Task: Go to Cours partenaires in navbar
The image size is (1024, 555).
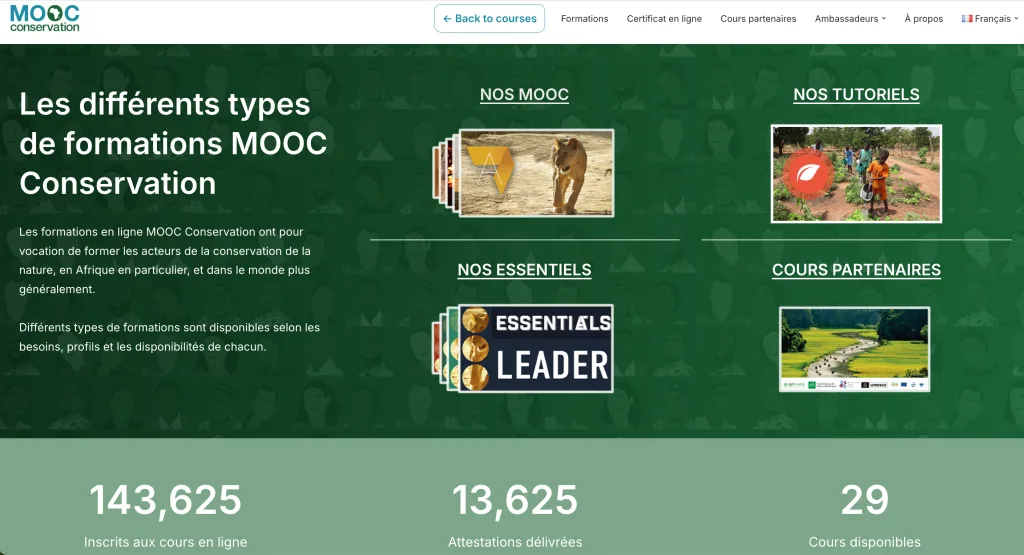Action: [758, 19]
